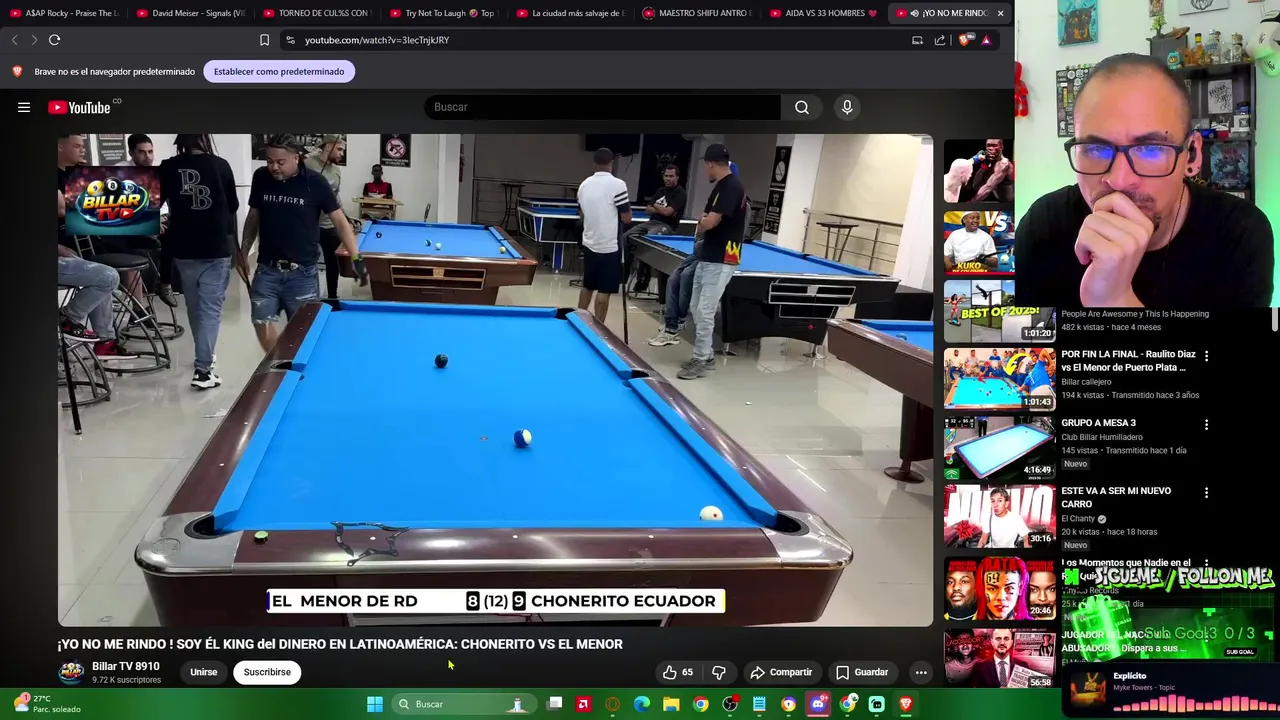Switch to David Meiser - Signals tab

(190, 13)
